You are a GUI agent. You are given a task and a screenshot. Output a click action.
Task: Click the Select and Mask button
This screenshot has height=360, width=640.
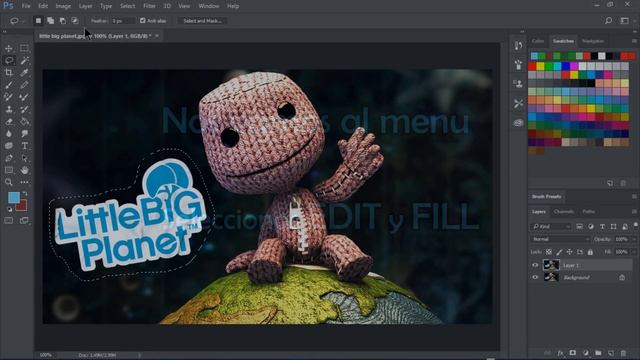click(202, 20)
